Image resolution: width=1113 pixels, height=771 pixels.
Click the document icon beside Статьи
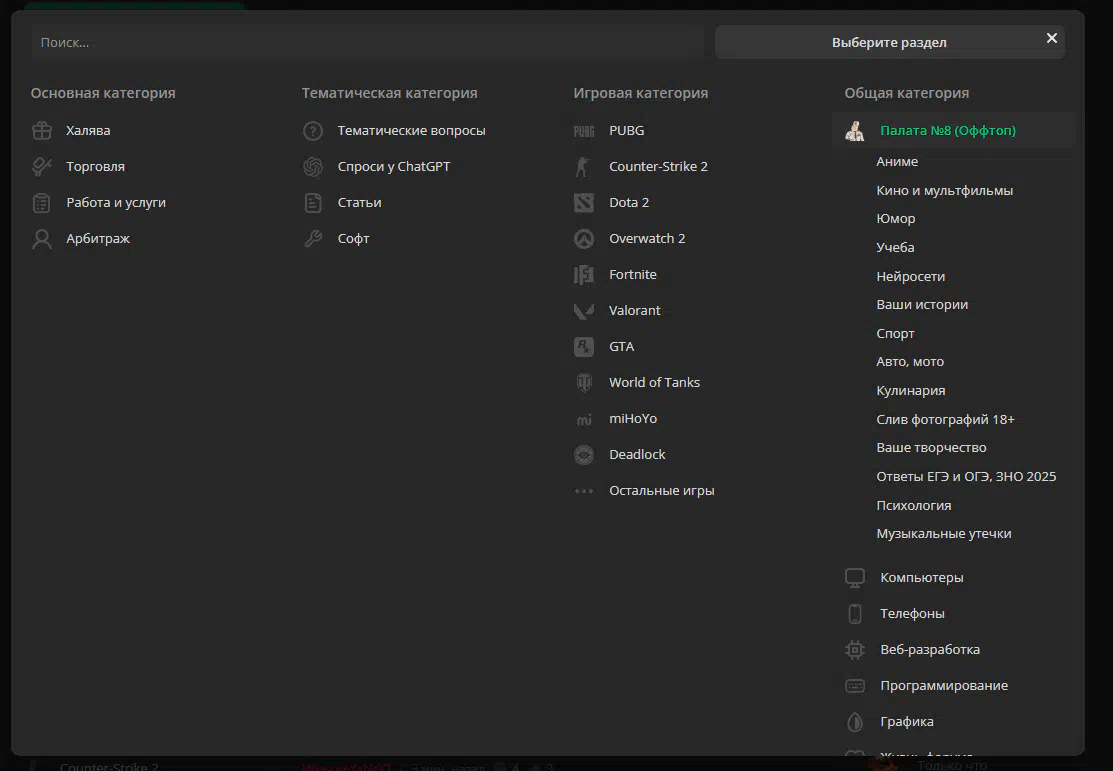pos(313,203)
